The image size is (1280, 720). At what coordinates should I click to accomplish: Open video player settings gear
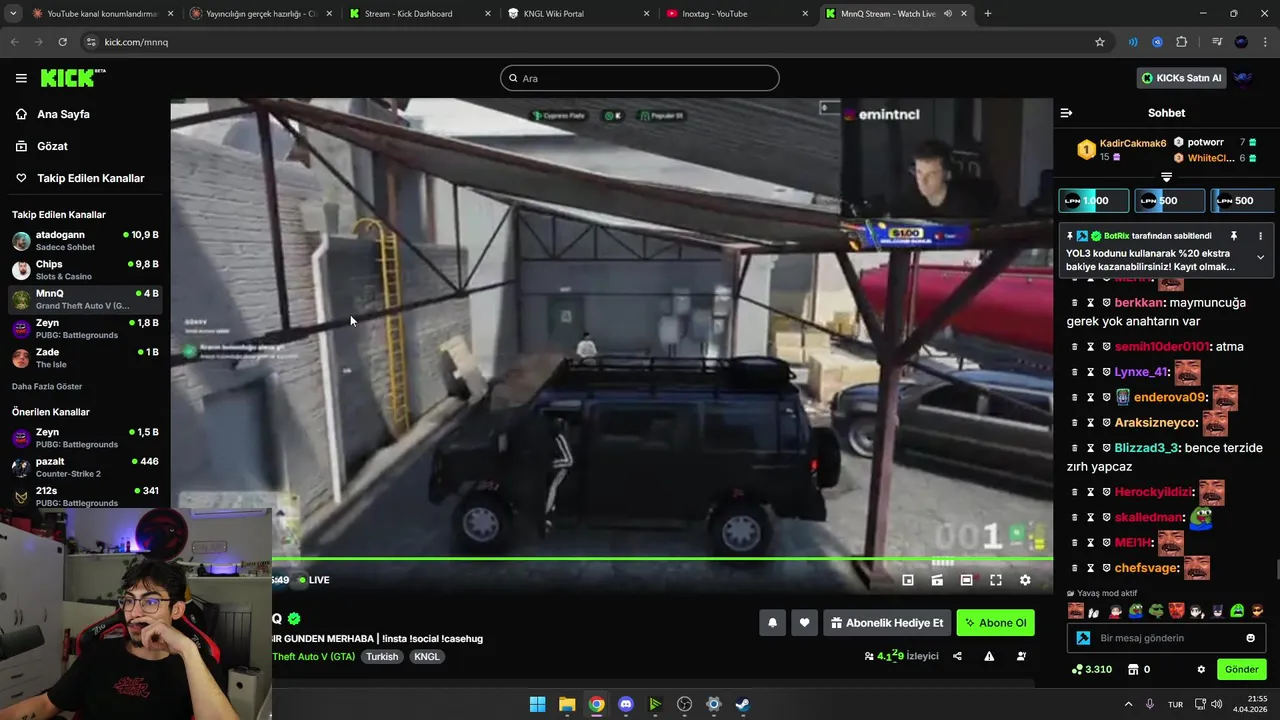[1025, 580]
